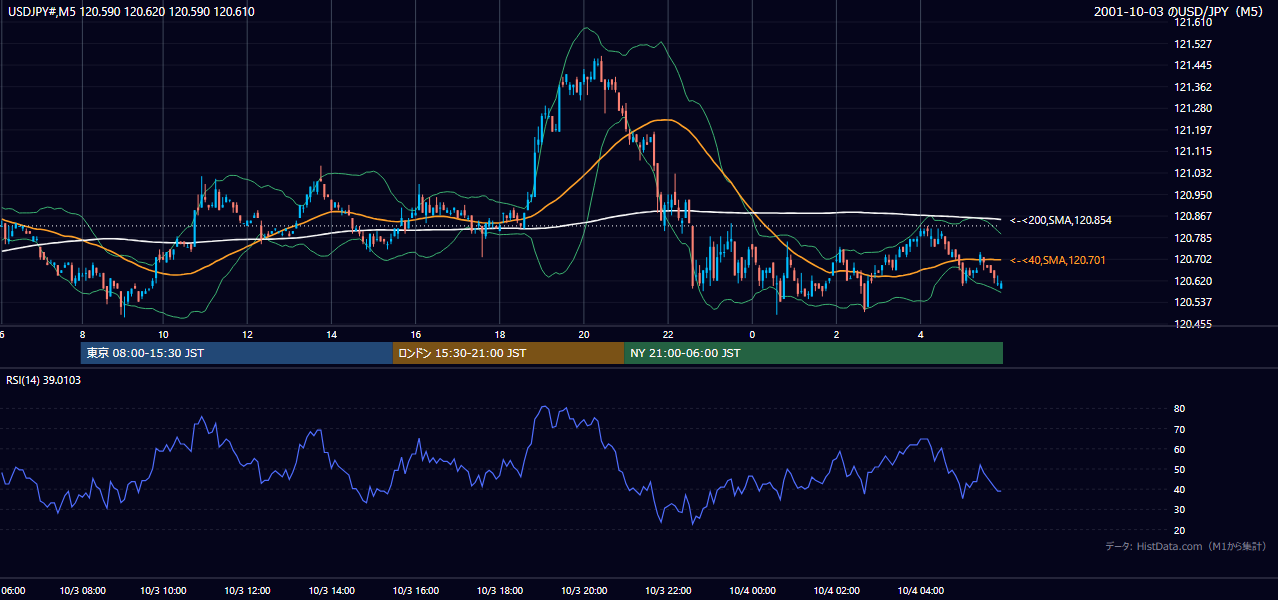Click the 10/3 18:00 time axis label
The image size is (1278, 600).
click(x=499, y=591)
